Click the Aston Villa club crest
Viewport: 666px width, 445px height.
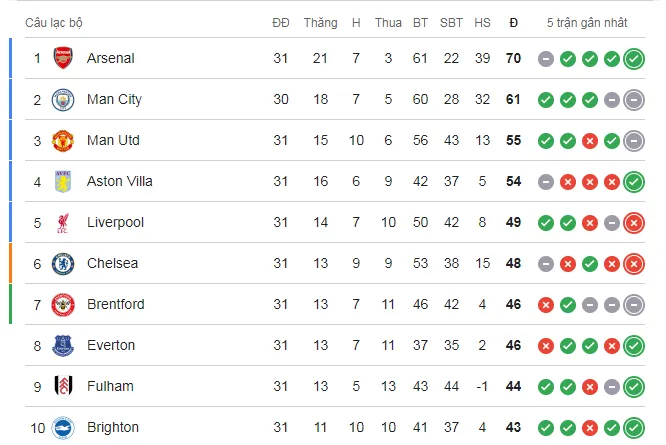click(64, 181)
